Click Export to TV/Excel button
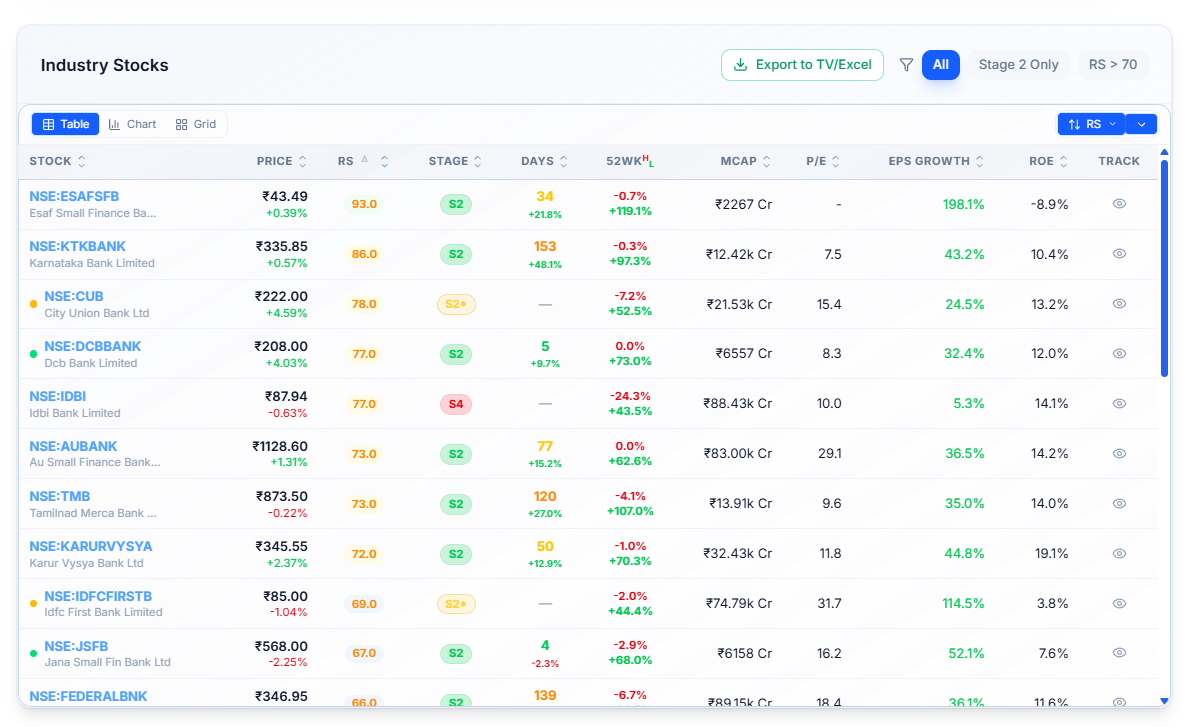The height and width of the screenshot is (727, 1191). (x=802, y=65)
